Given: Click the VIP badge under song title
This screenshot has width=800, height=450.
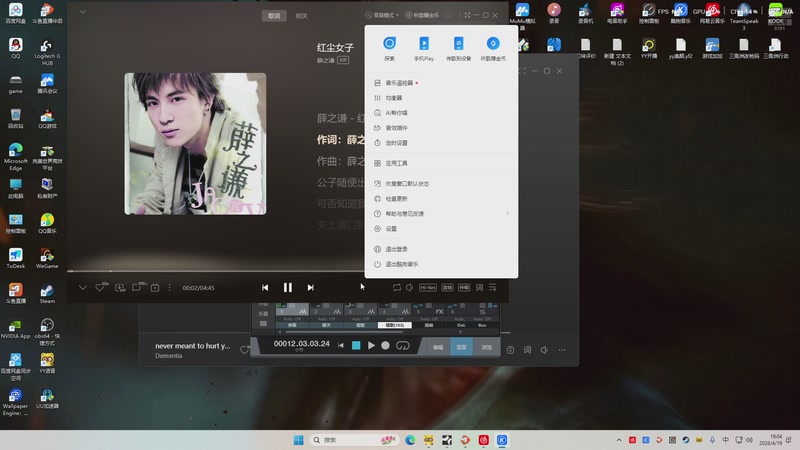Looking at the screenshot, I should (x=343, y=60).
